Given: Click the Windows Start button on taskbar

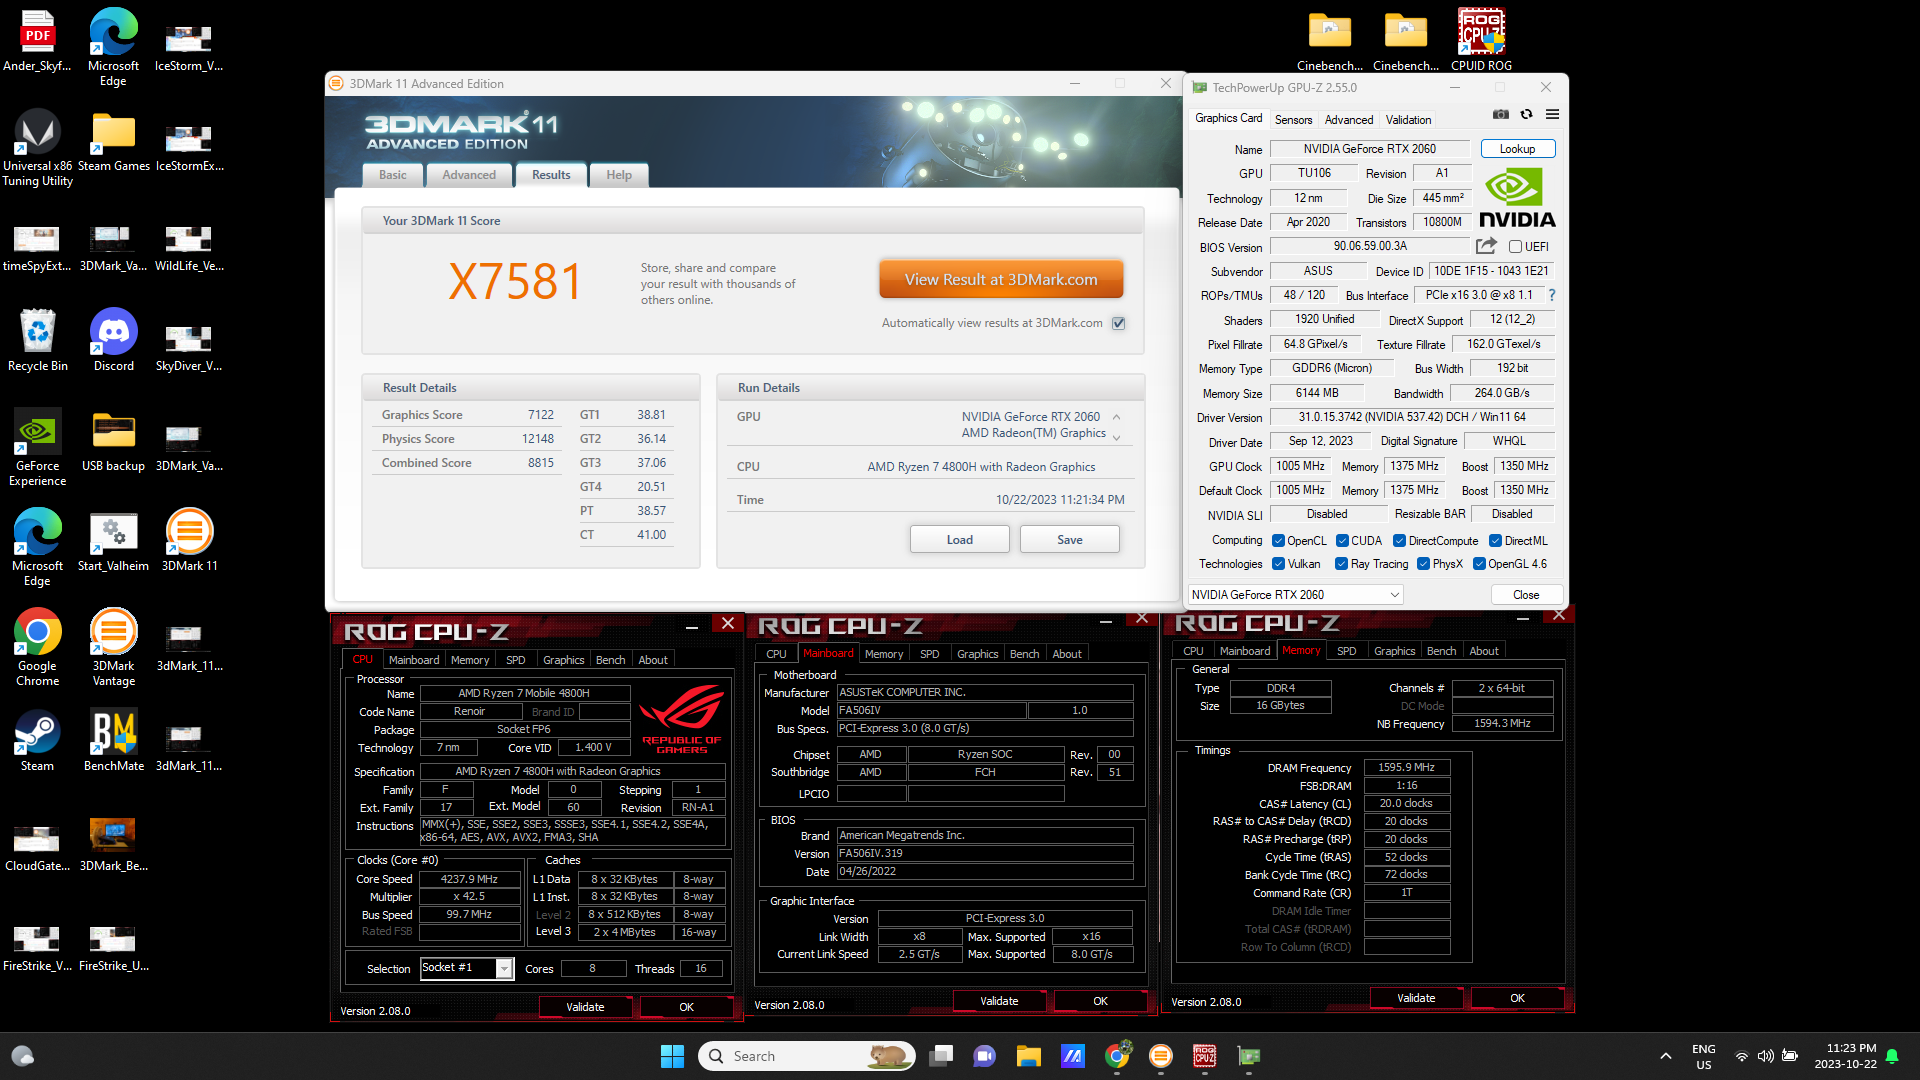Looking at the screenshot, I should point(672,1056).
